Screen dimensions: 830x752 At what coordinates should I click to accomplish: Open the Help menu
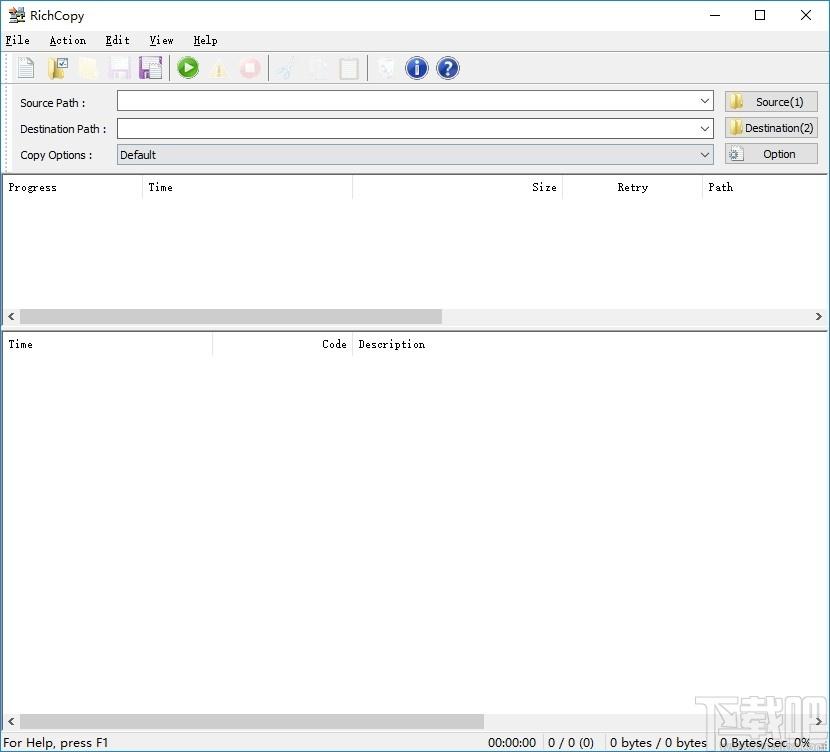(x=205, y=40)
